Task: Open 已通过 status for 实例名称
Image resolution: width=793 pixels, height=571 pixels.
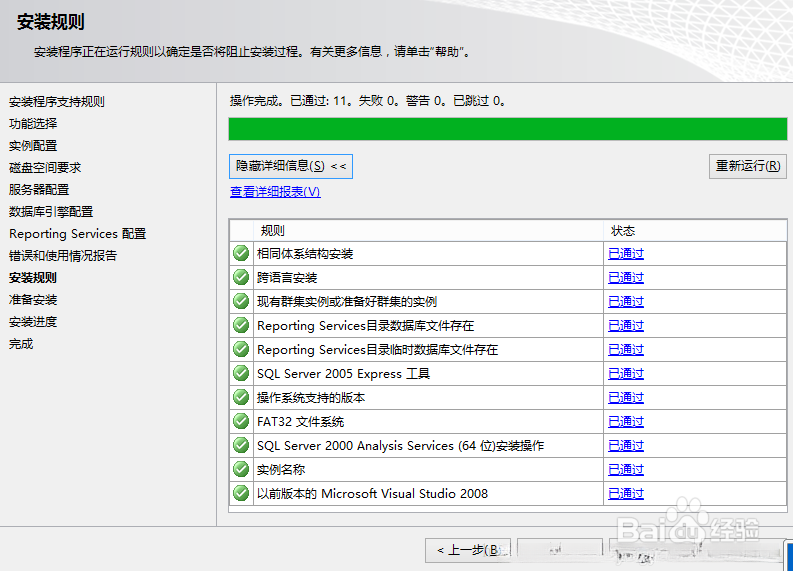Action: click(x=626, y=469)
